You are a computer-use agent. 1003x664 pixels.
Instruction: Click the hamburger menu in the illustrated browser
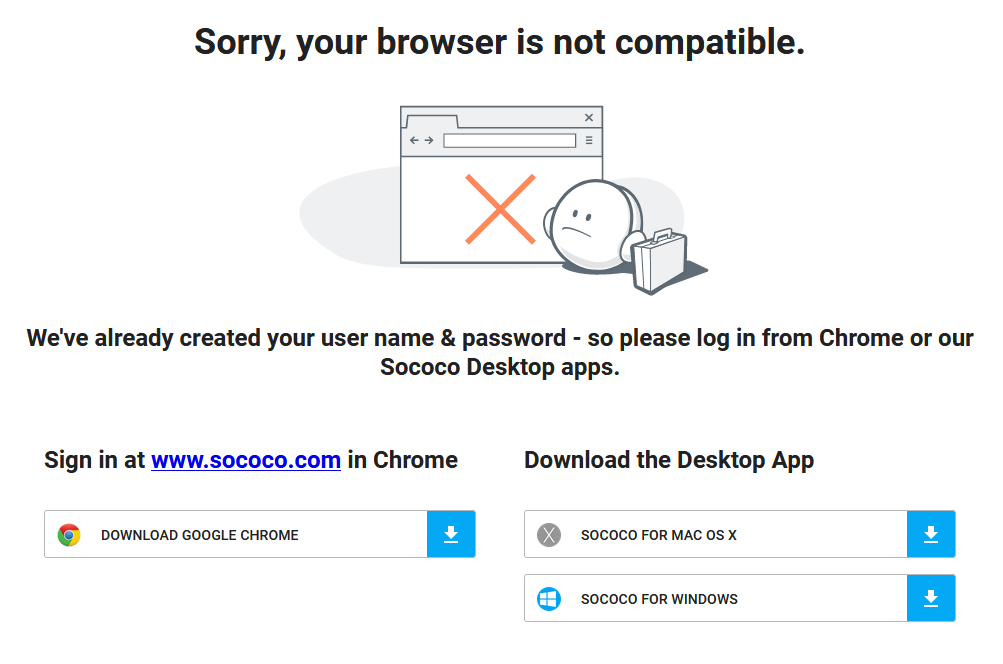[589, 141]
